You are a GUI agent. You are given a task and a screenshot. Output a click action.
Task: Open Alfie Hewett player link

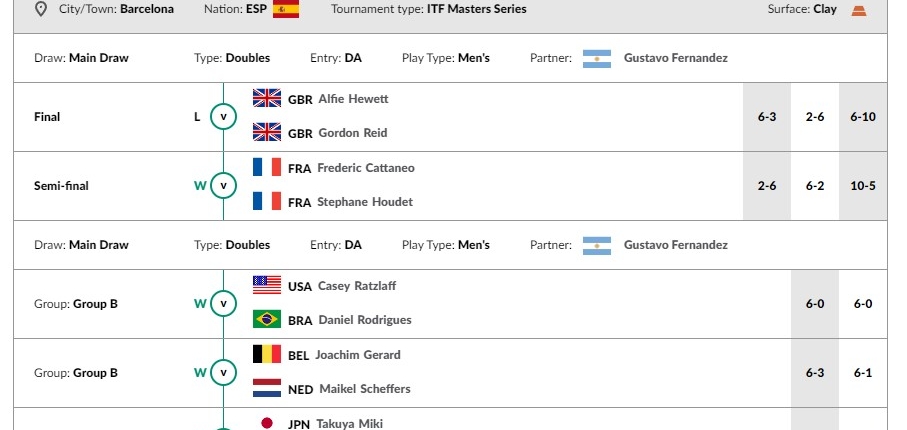(353, 99)
